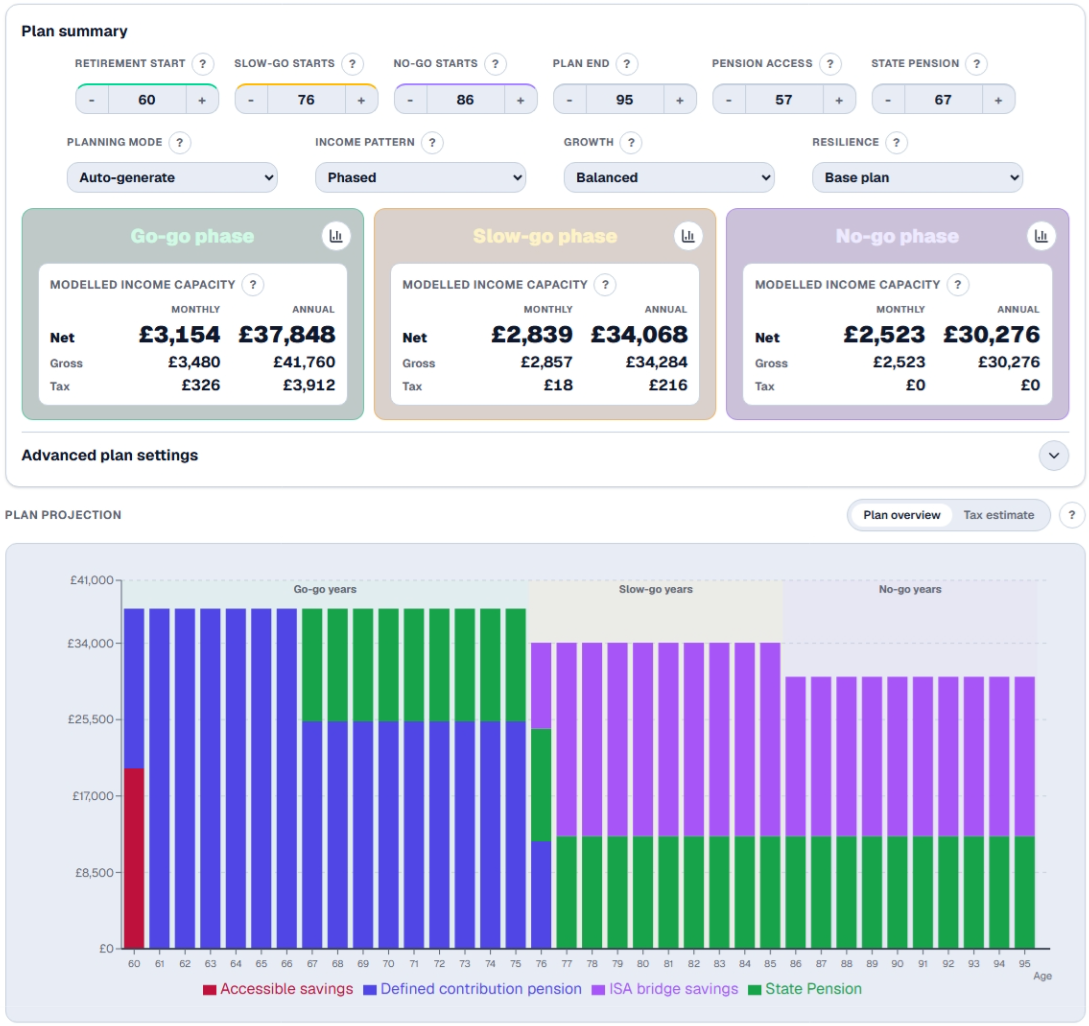Select the Plan overview tab

(901, 515)
